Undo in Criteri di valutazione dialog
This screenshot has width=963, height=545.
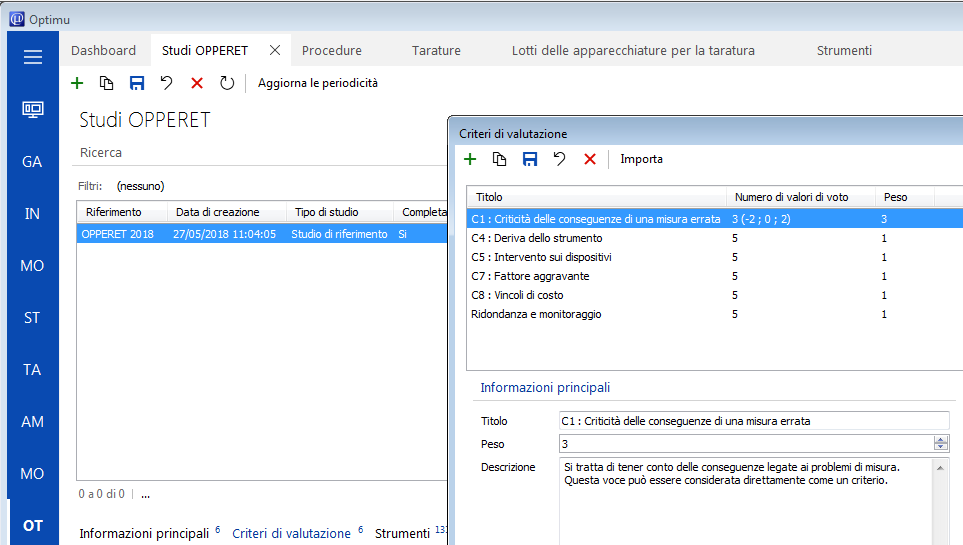pyautogui.click(x=559, y=159)
